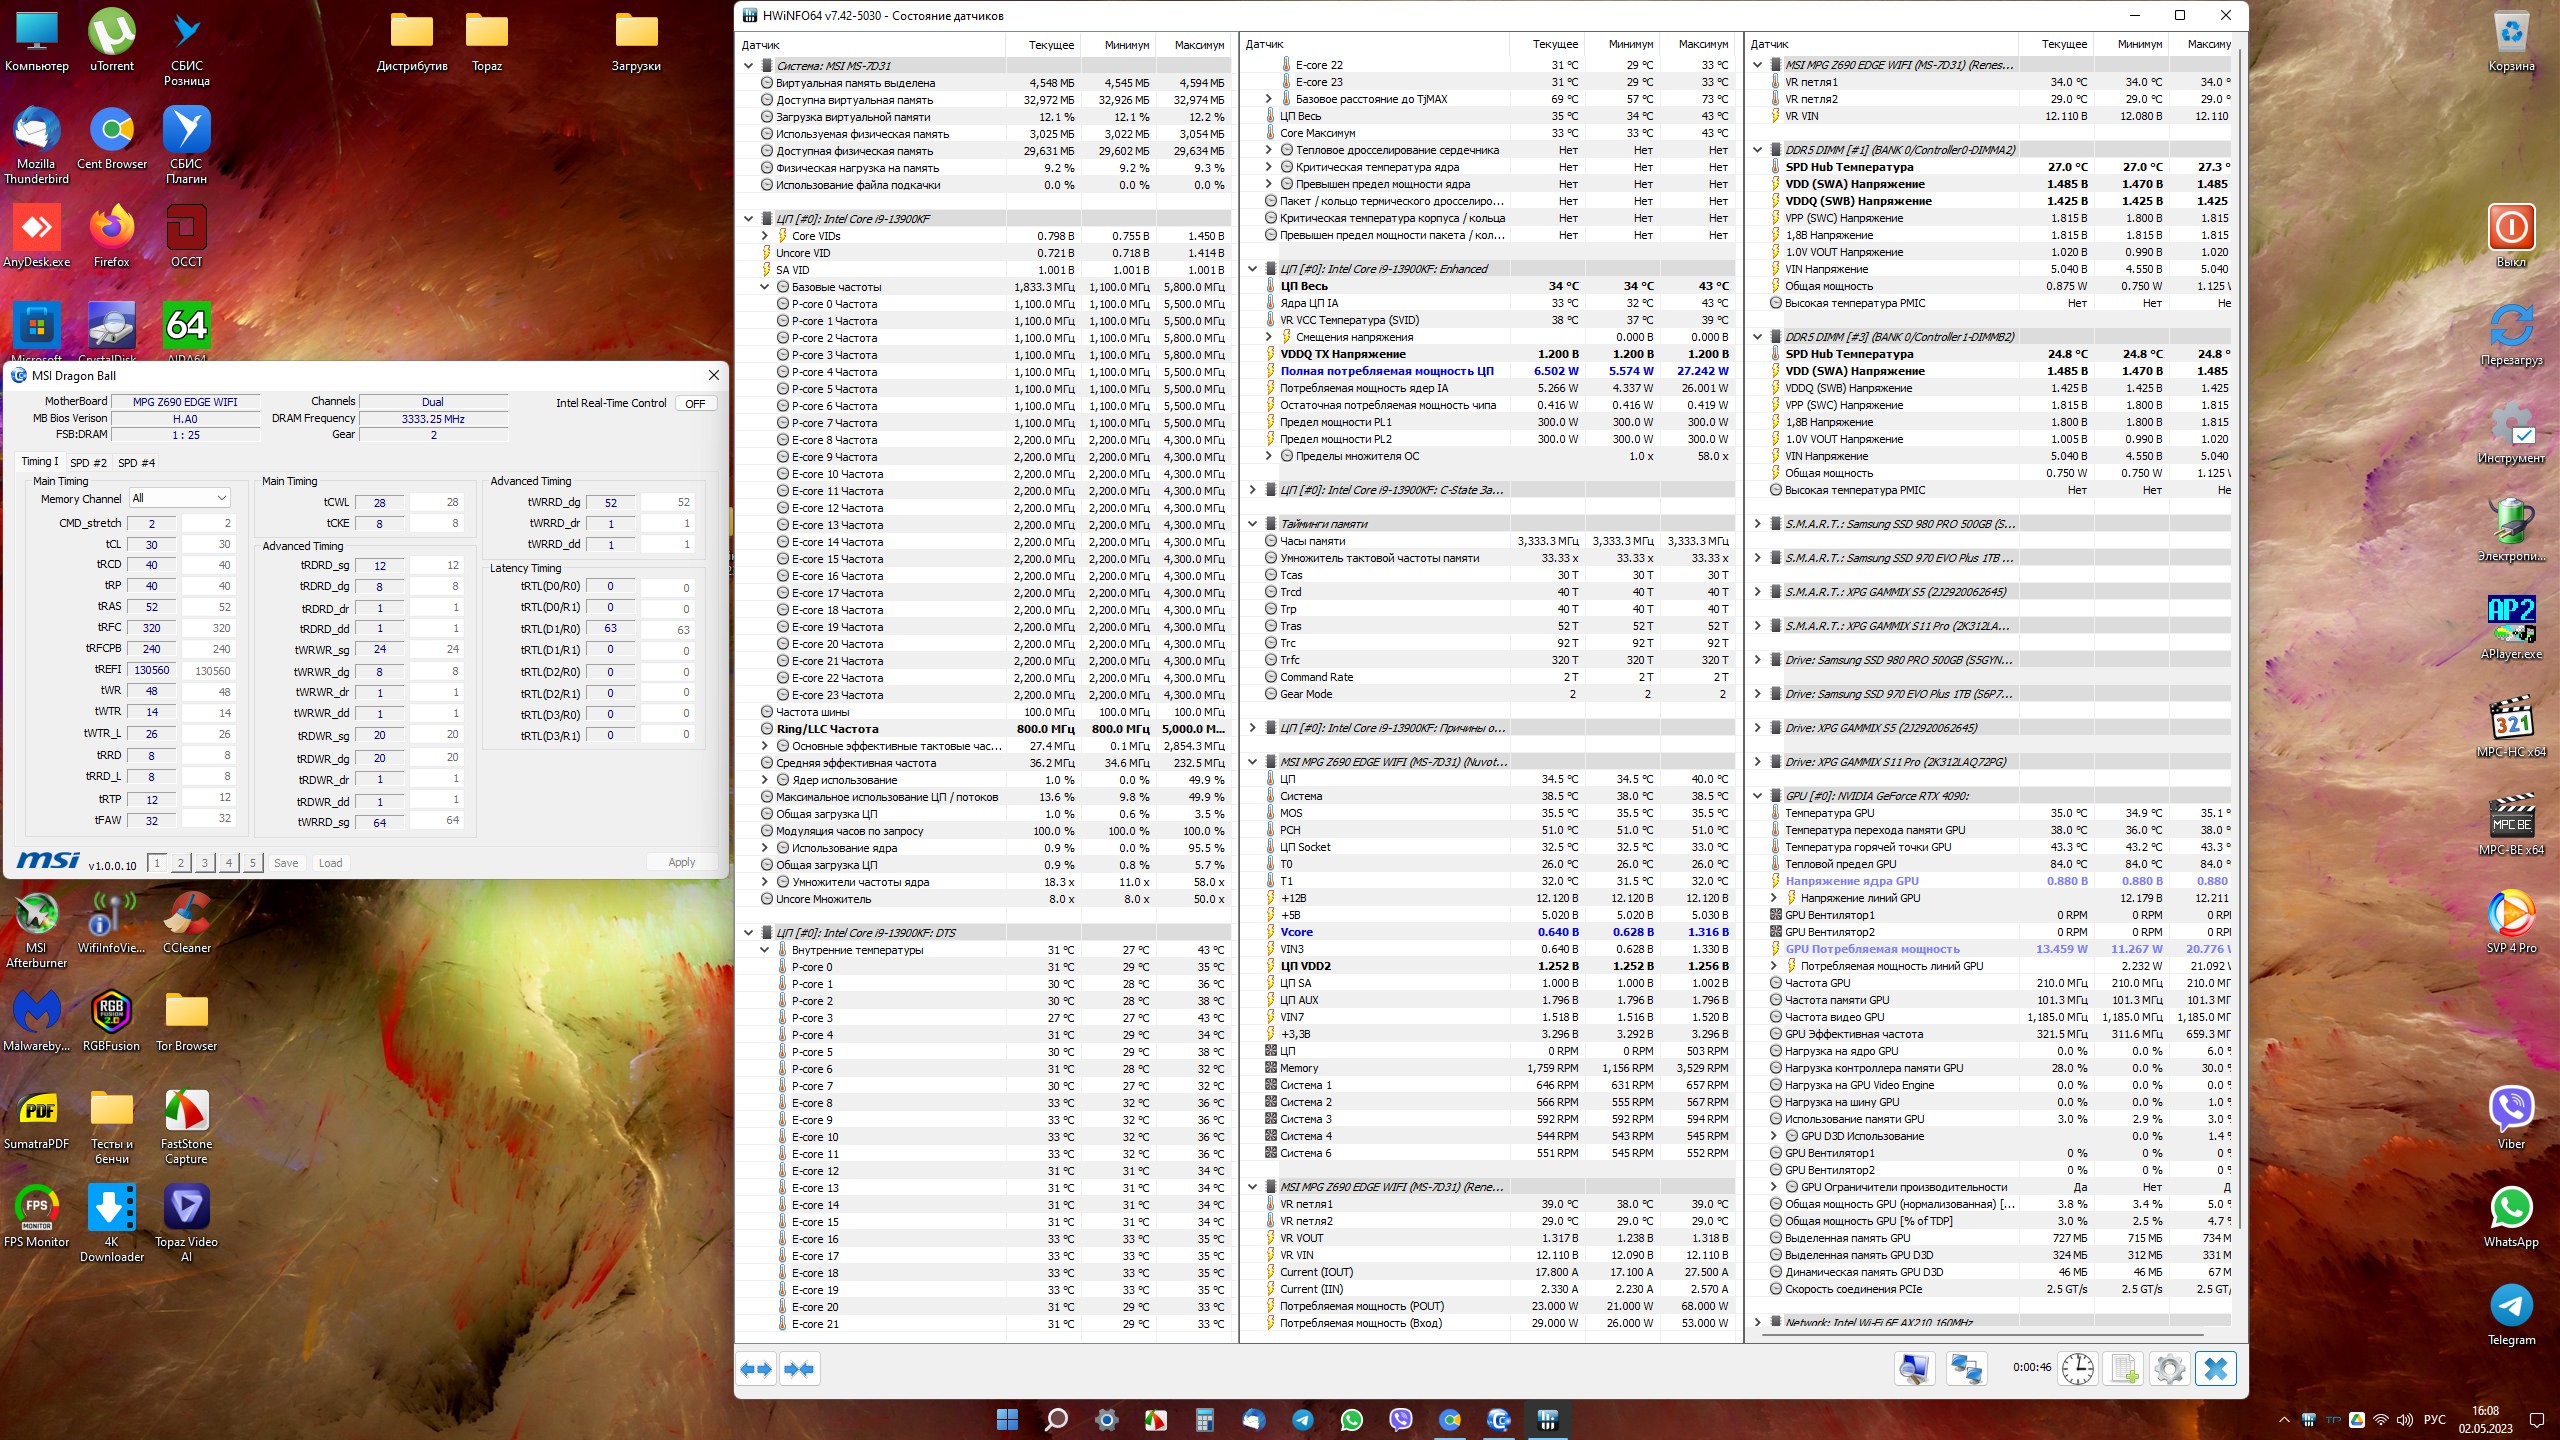
Task: Click the reset min/max clock icon
Action: tap(2077, 1368)
